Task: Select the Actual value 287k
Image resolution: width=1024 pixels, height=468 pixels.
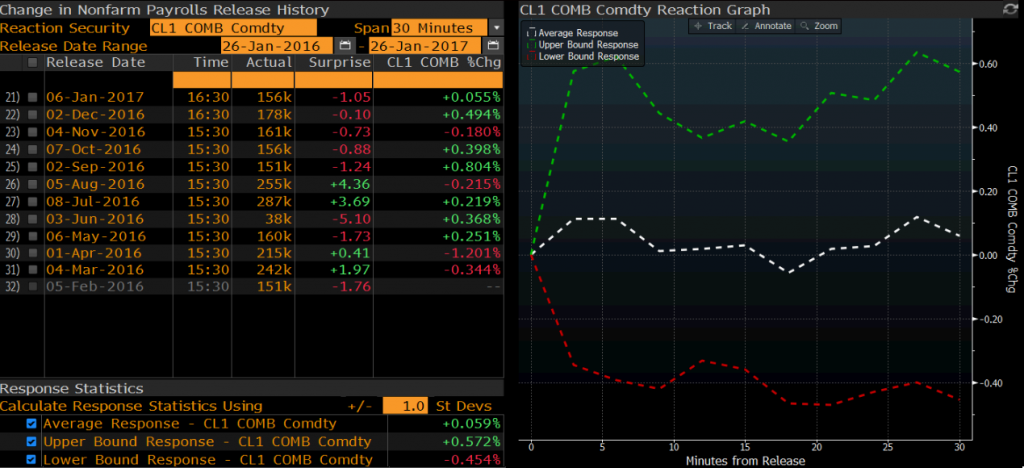Action: coord(274,201)
